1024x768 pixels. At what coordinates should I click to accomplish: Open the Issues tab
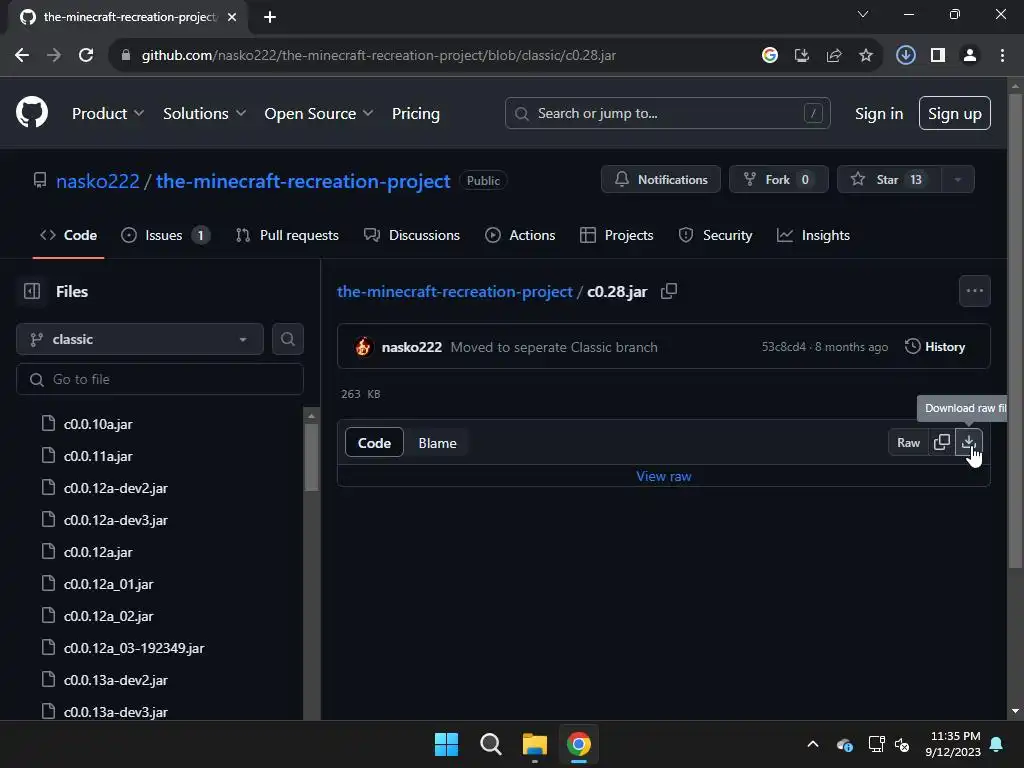165,235
